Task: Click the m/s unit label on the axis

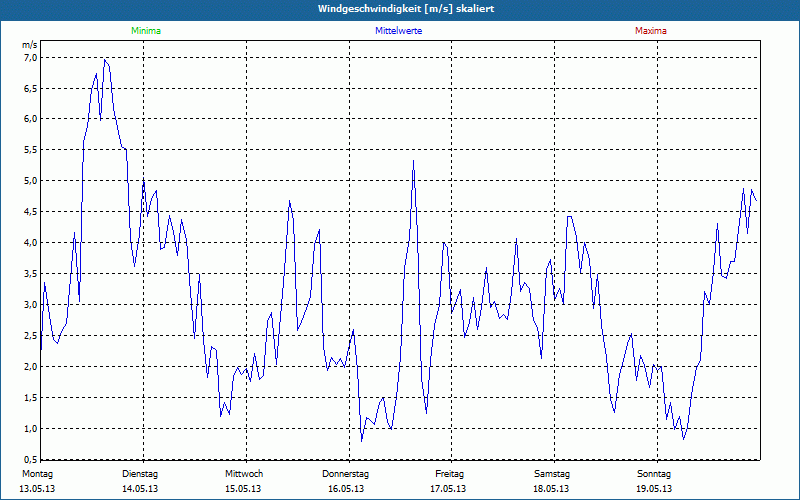Action: (x=30, y=45)
